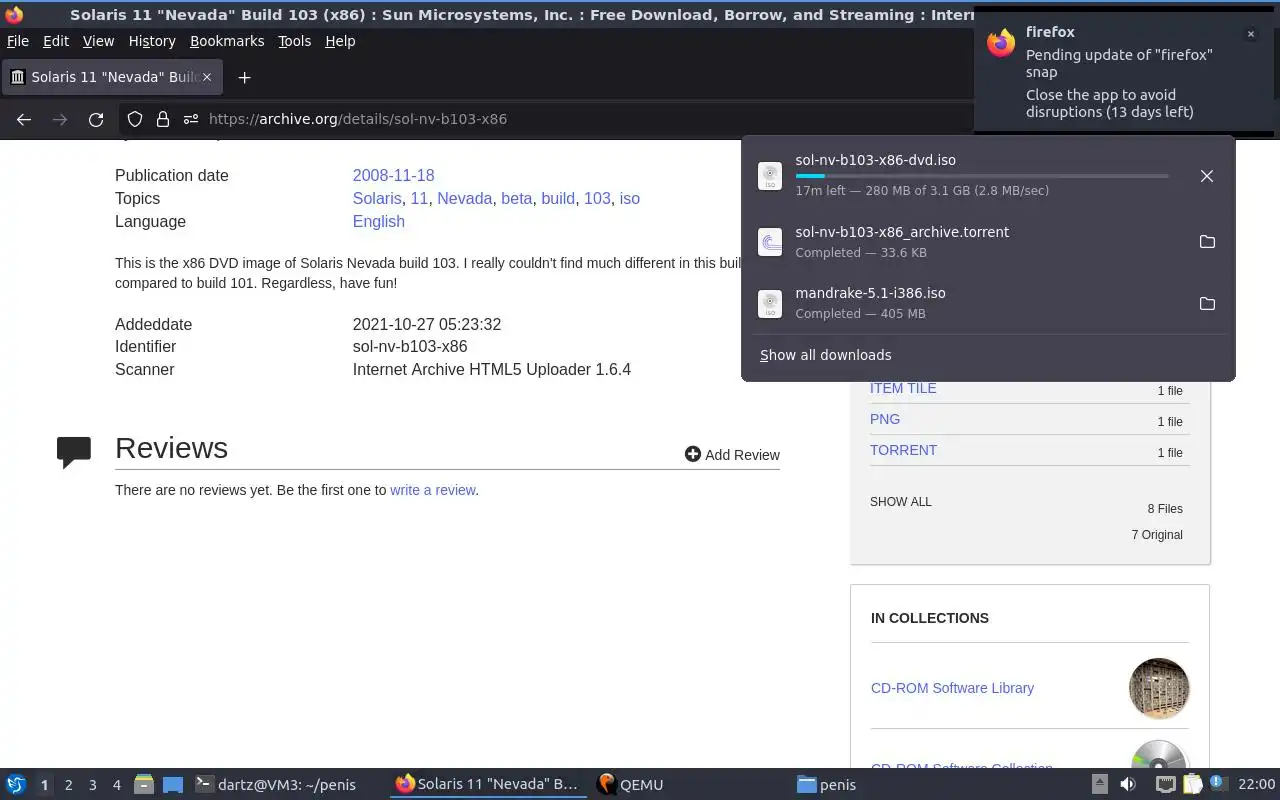Open the Solaris topic link
The width and height of the screenshot is (1280, 800).
(x=377, y=198)
